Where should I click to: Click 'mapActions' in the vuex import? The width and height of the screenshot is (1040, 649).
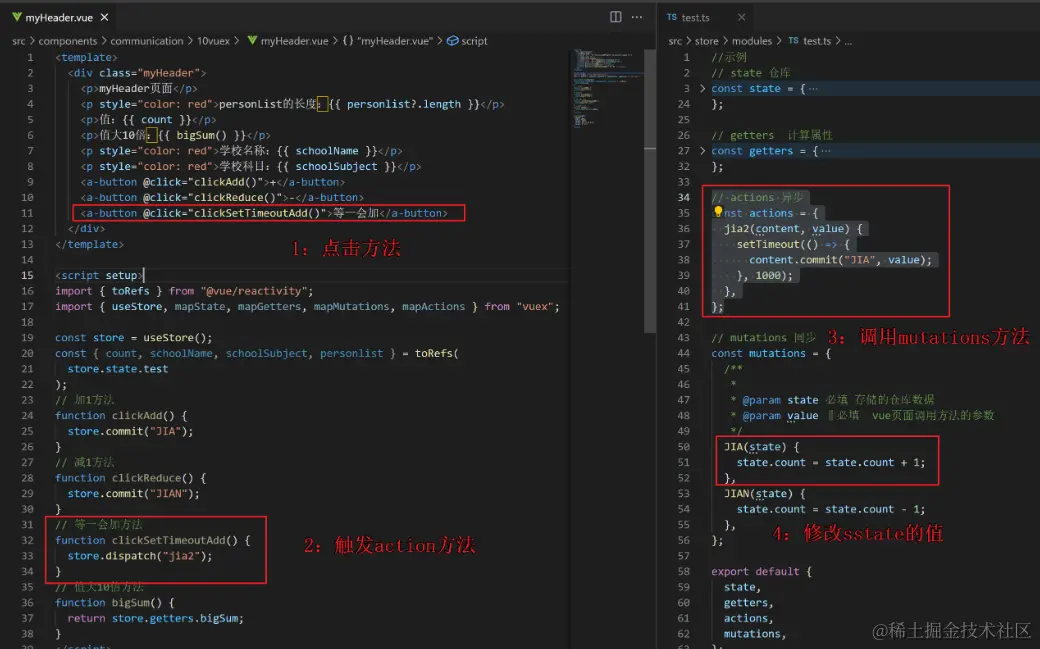433,307
